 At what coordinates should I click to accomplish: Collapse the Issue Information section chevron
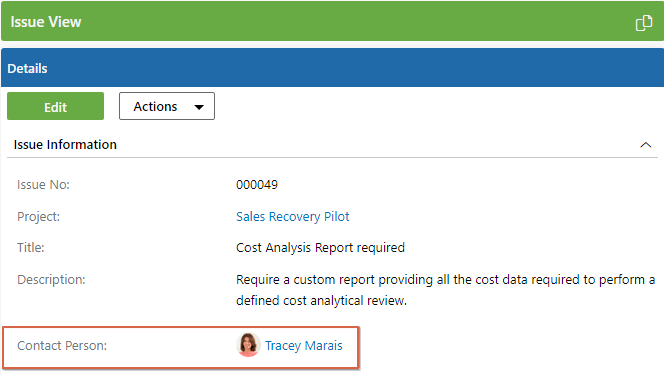[645, 145]
